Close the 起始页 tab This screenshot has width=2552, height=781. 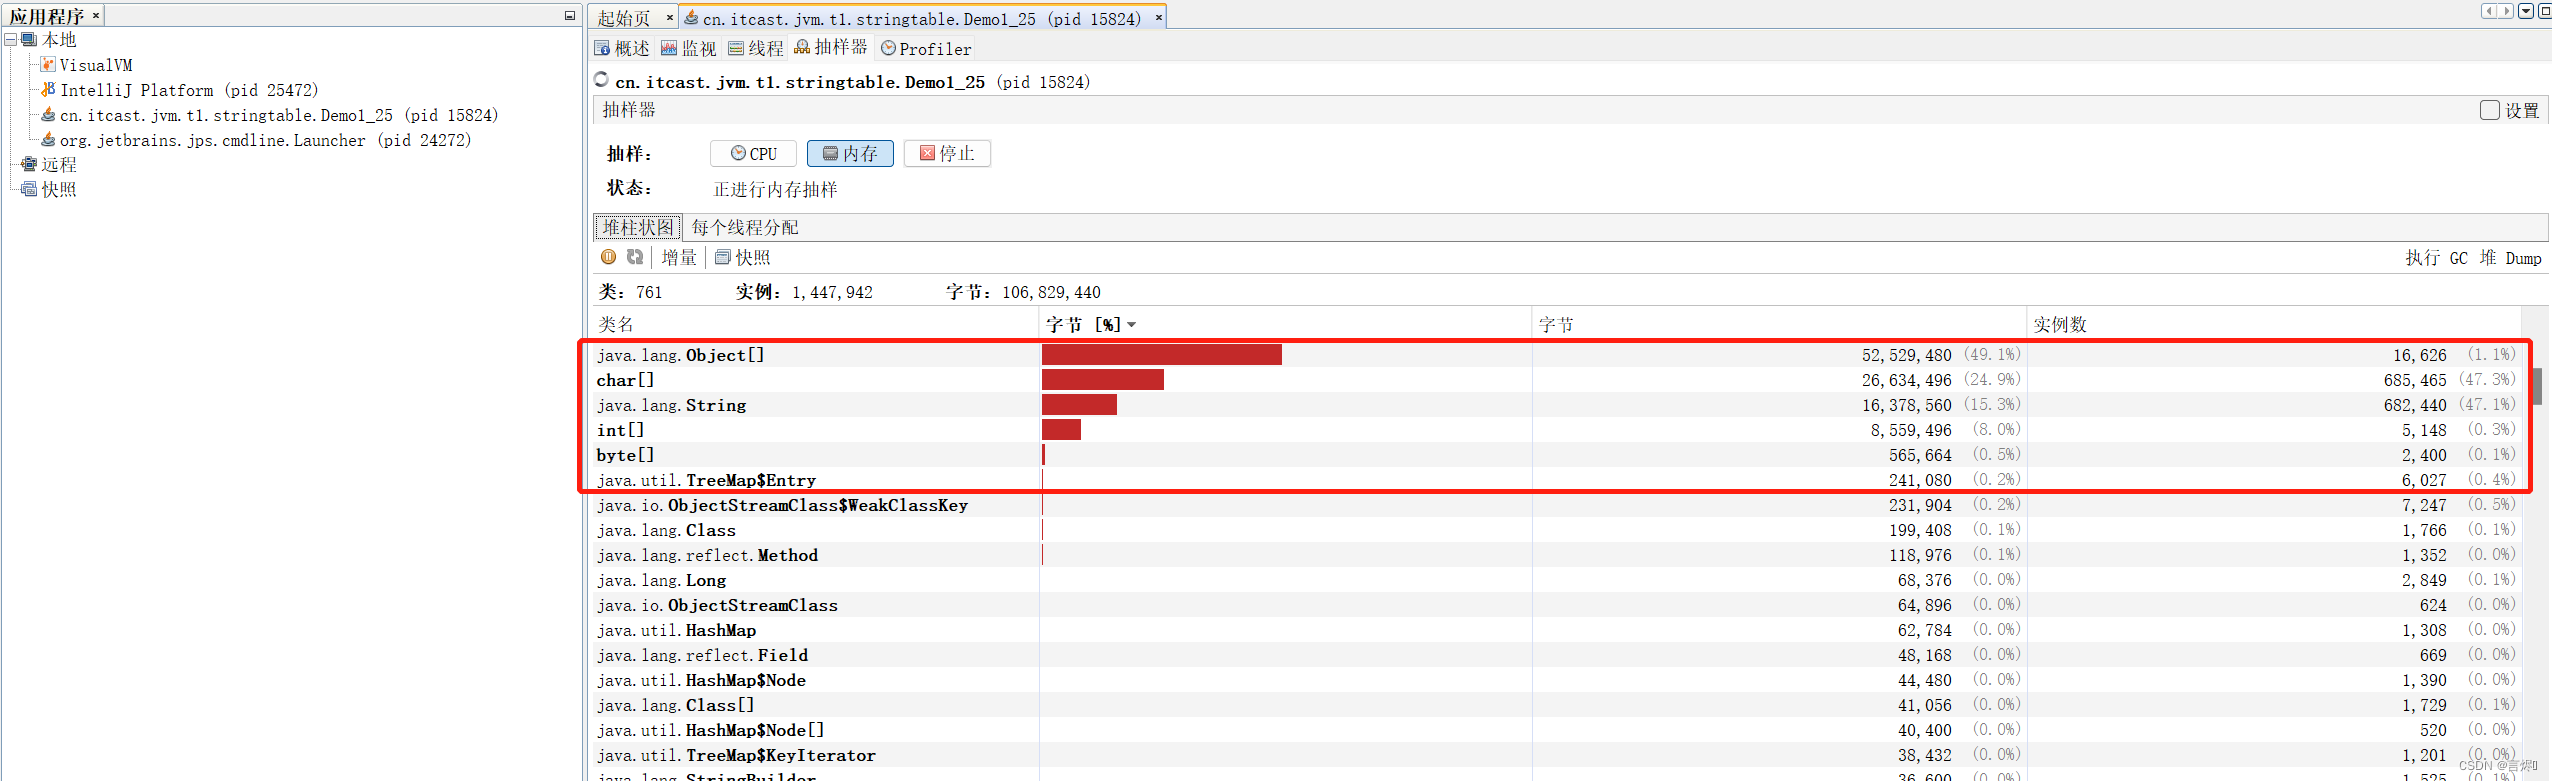(x=670, y=17)
